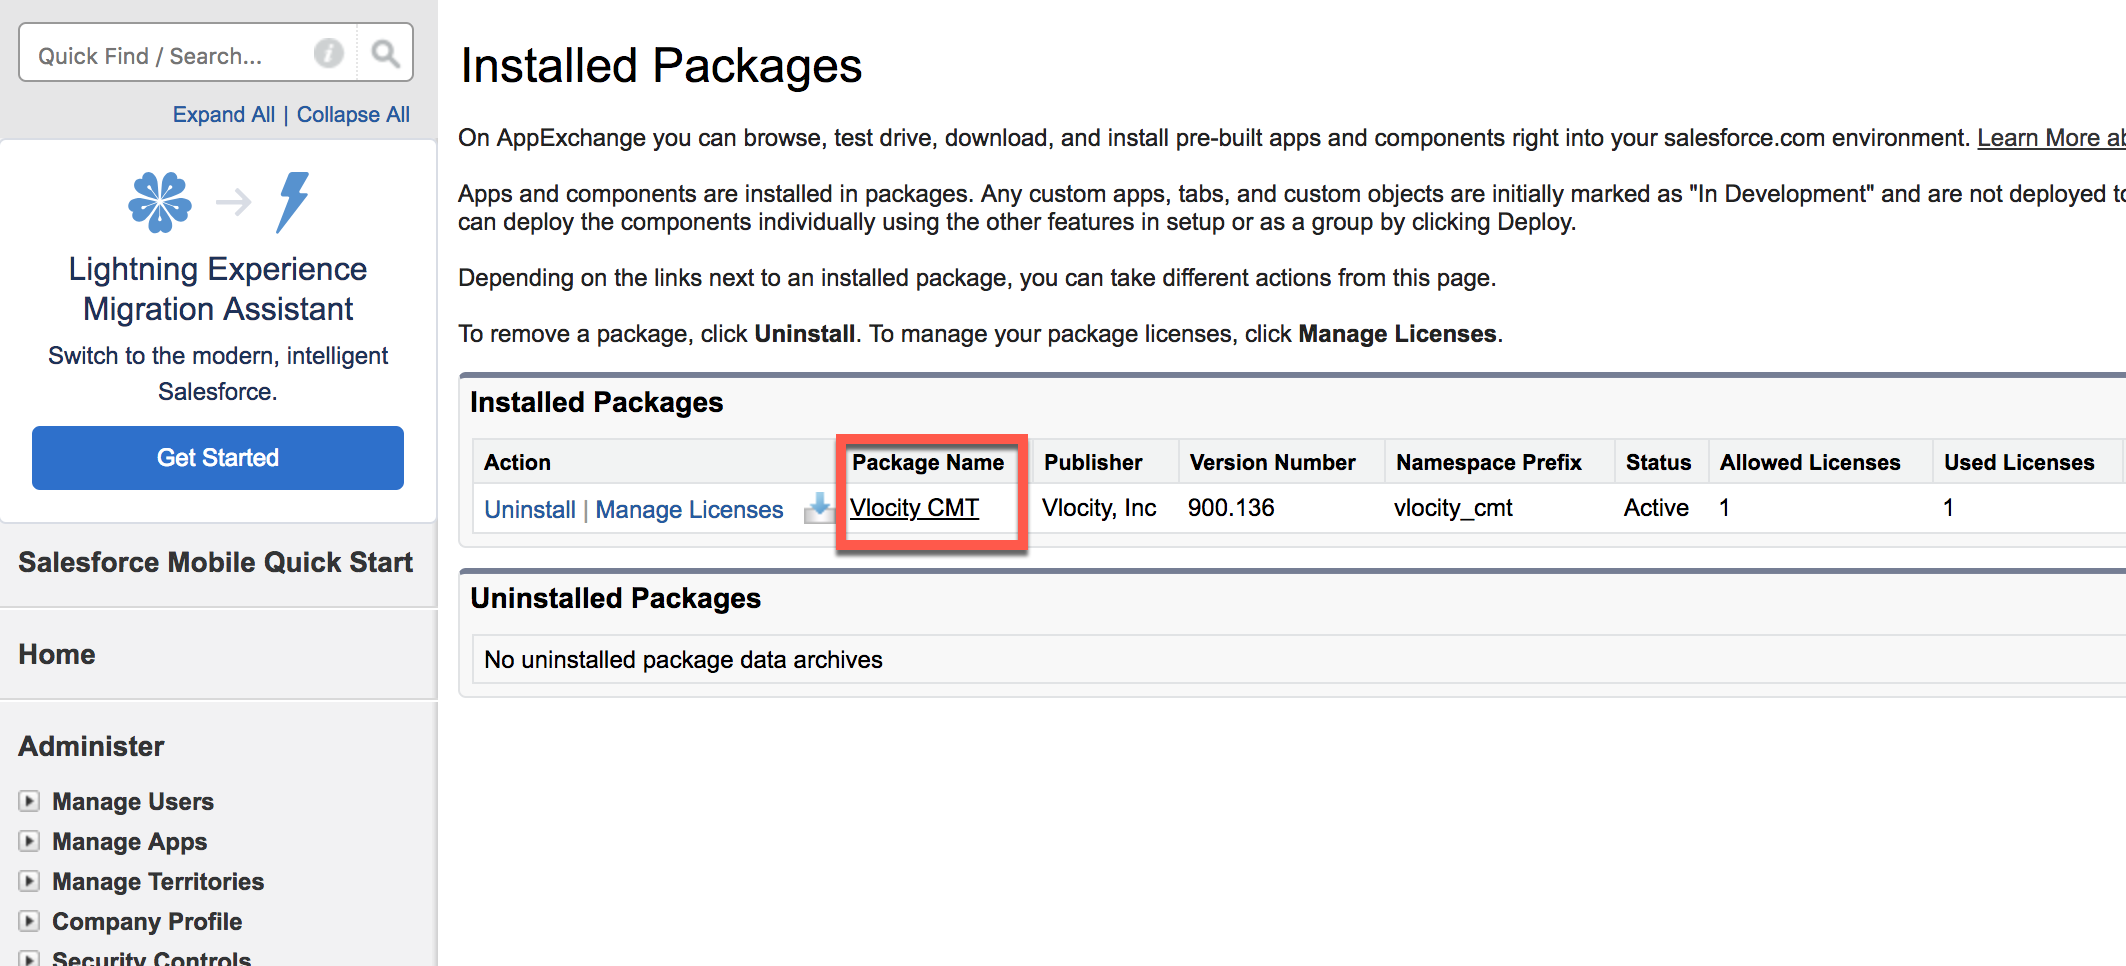Uninstall the Vlocity CMT package
The image size is (2126, 966).
point(530,509)
